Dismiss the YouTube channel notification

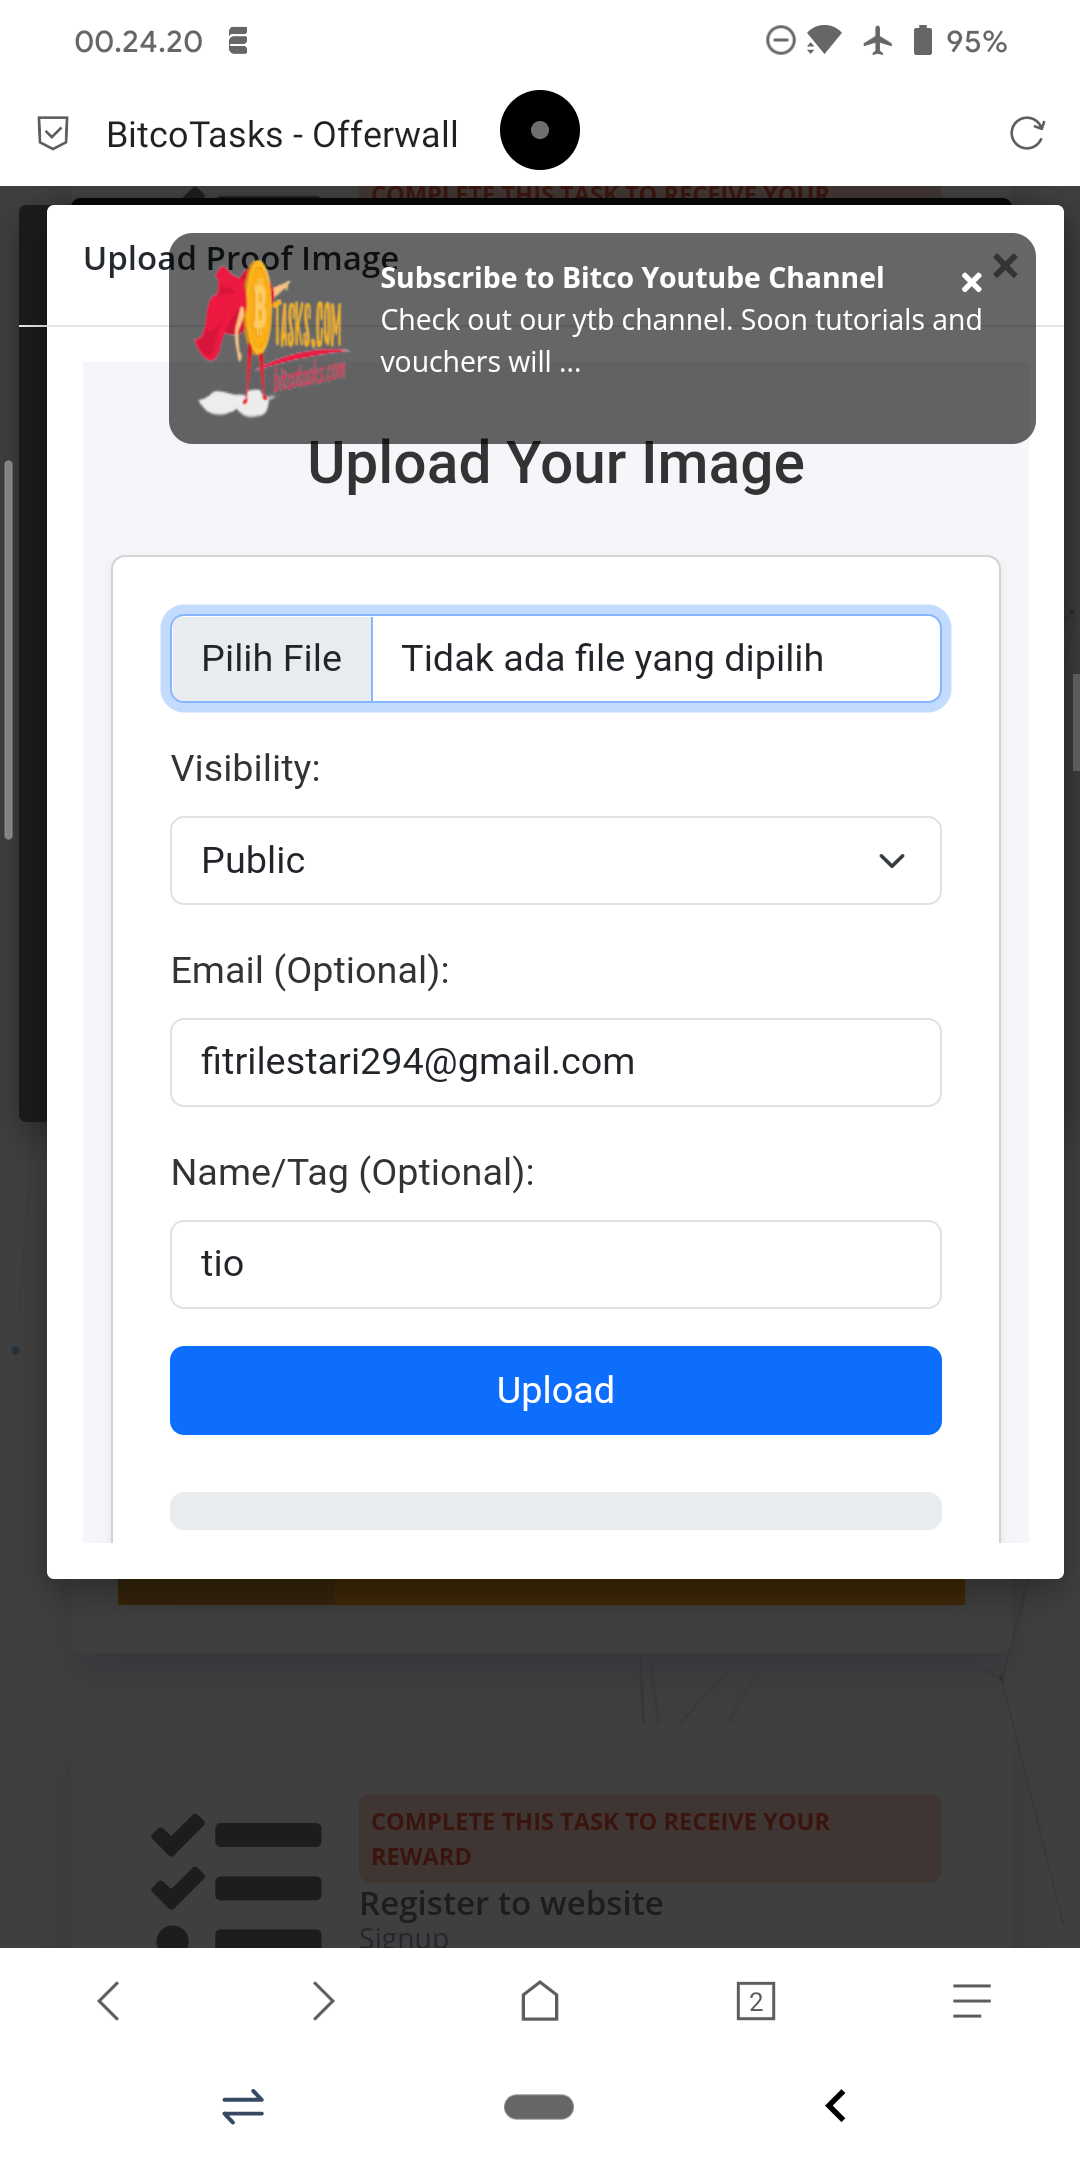click(971, 282)
